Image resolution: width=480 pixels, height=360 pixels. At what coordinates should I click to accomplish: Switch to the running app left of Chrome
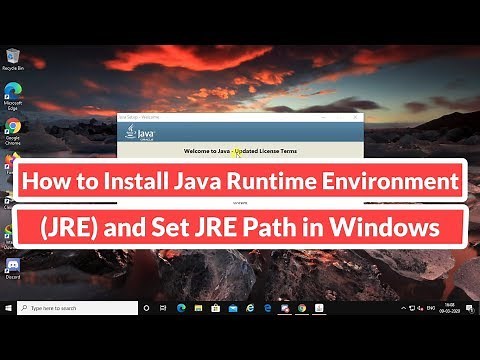click(x=285, y=308)
